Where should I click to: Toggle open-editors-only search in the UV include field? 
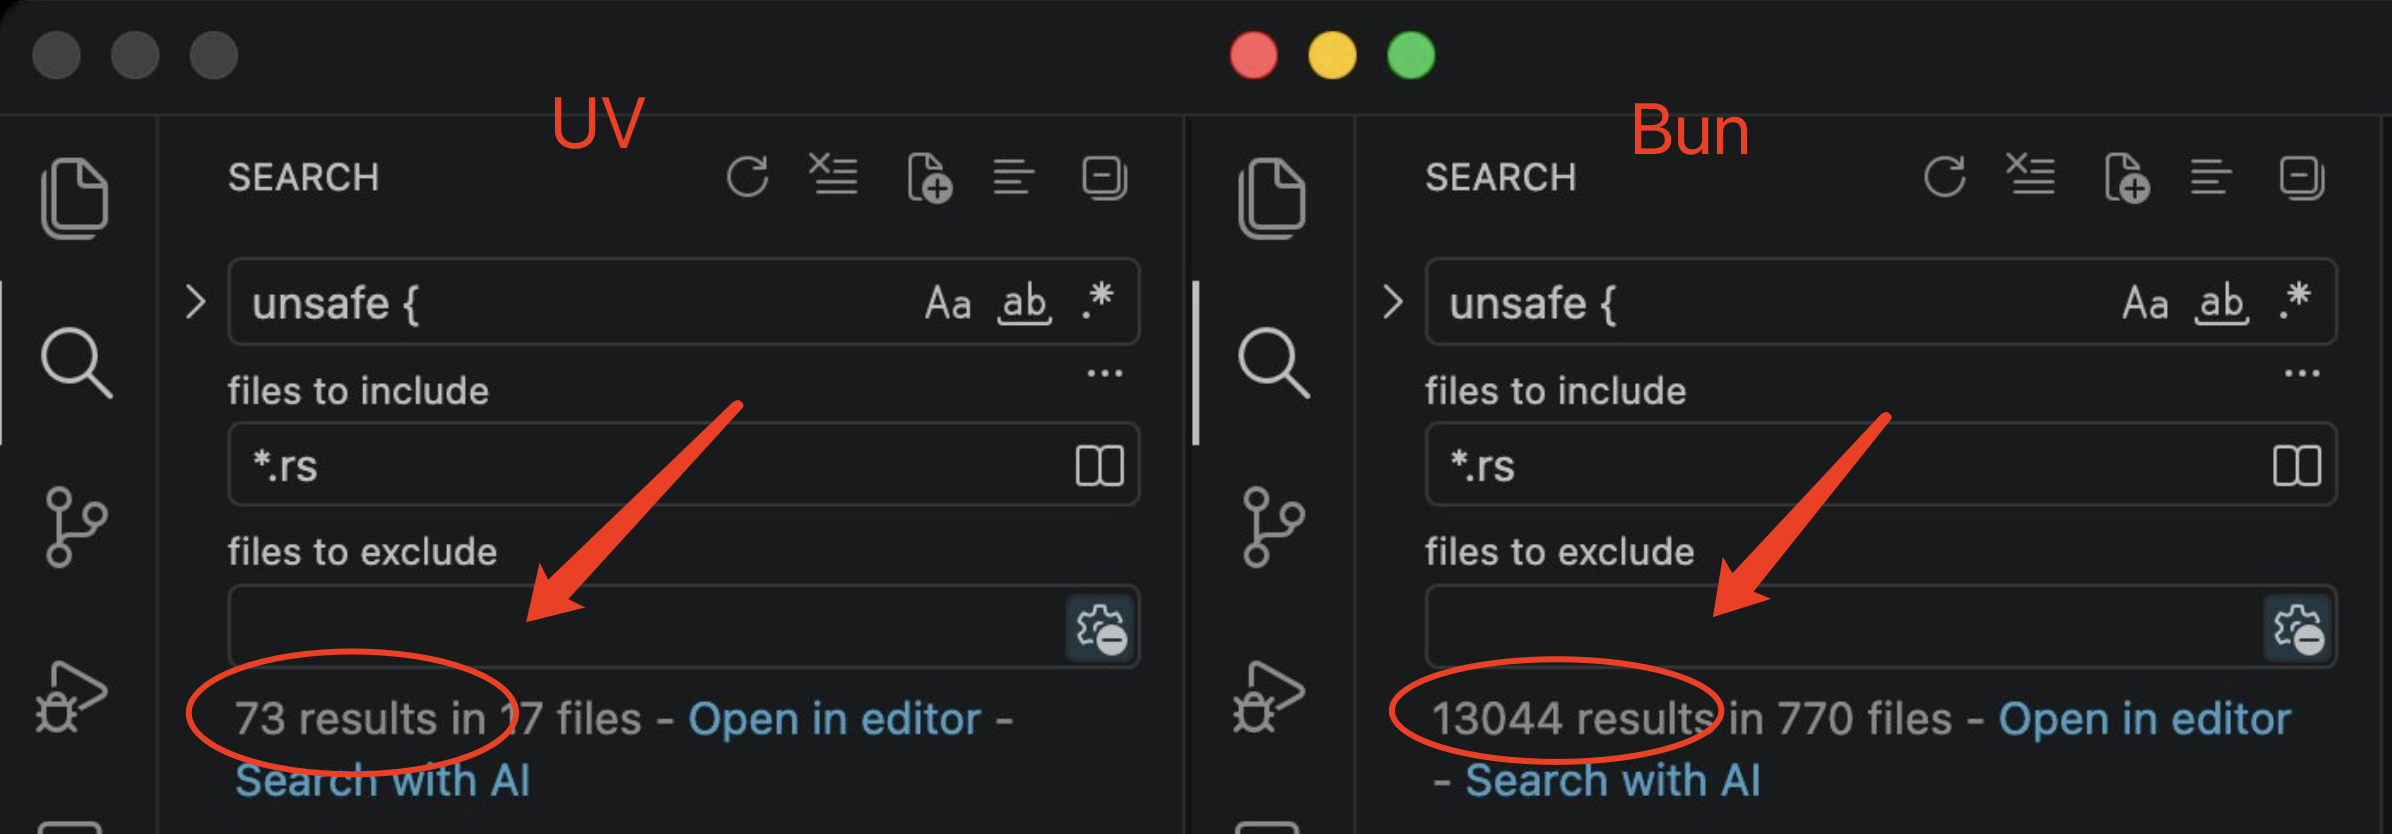pos(1100,466)
